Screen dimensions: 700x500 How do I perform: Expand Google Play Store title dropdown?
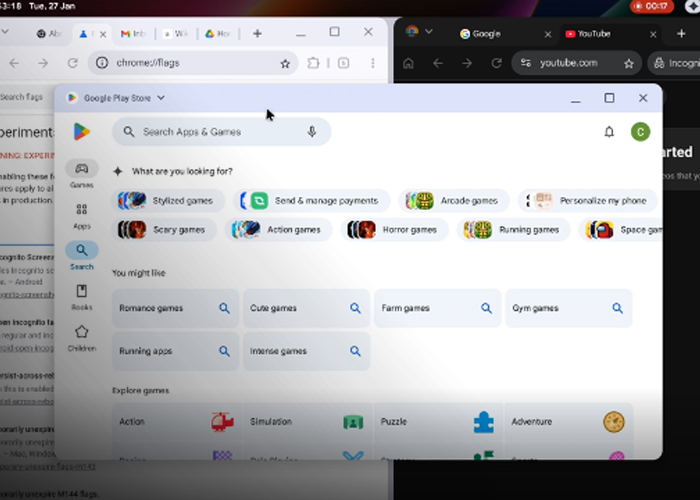[161, 98]
